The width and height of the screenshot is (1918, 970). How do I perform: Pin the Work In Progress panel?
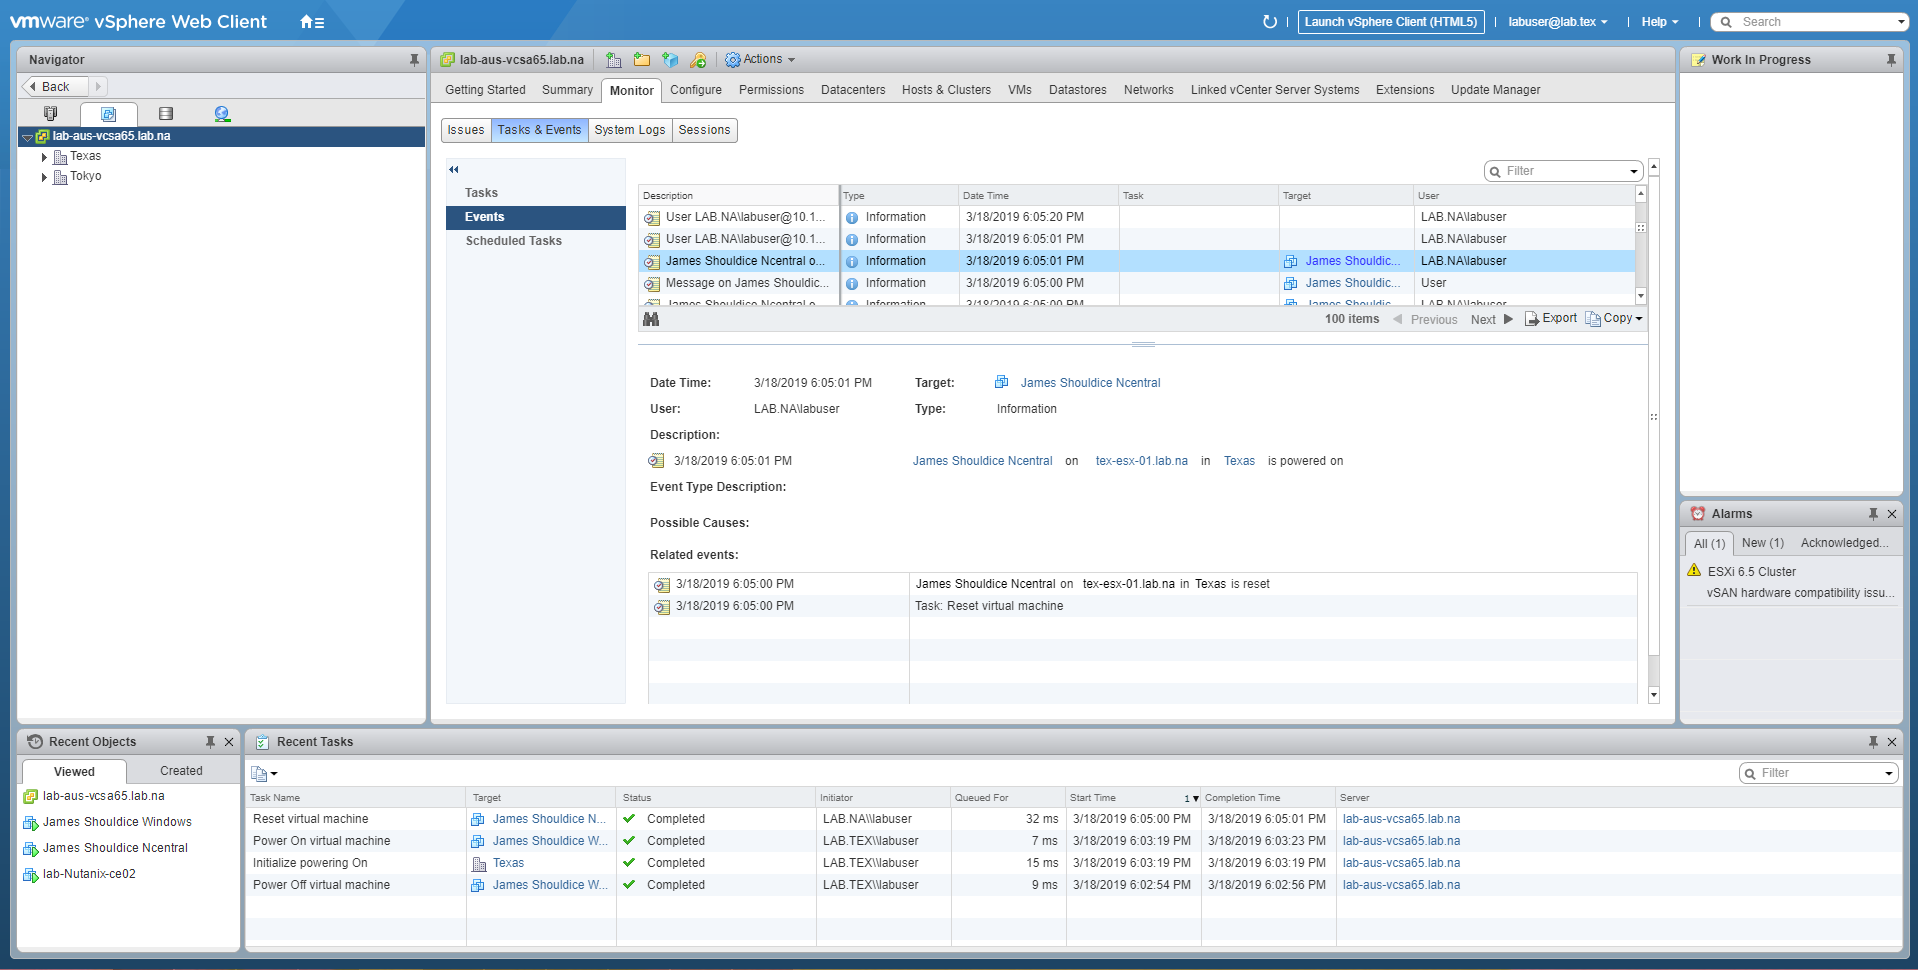tap(1891, 60)
